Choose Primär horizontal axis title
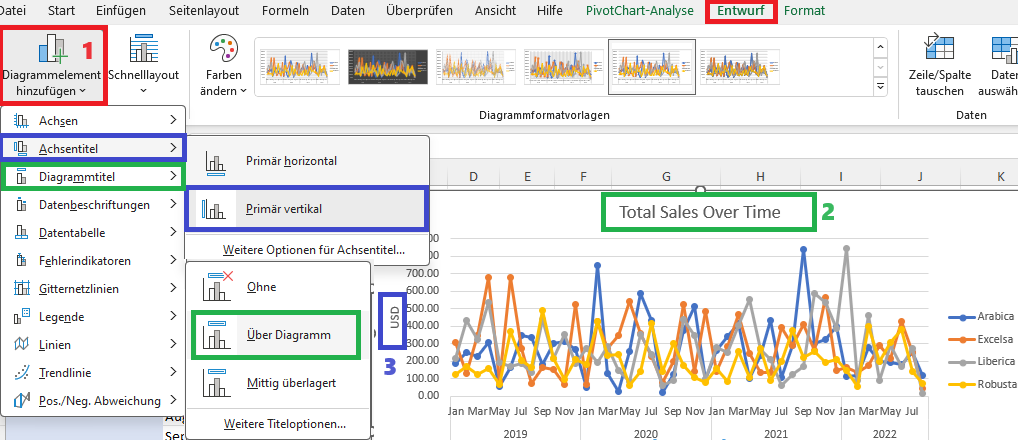Screen dimensions: 1018x440 coord(307,161)
